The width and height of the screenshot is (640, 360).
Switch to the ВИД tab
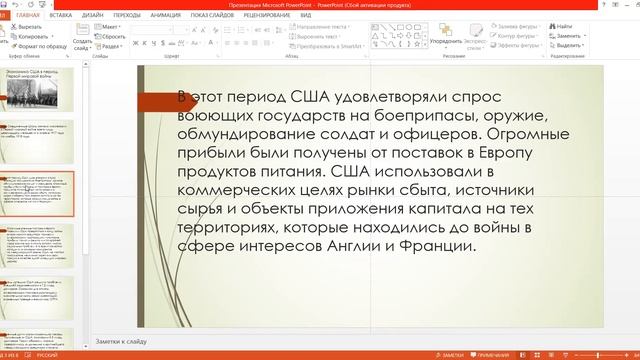(306, 15)
